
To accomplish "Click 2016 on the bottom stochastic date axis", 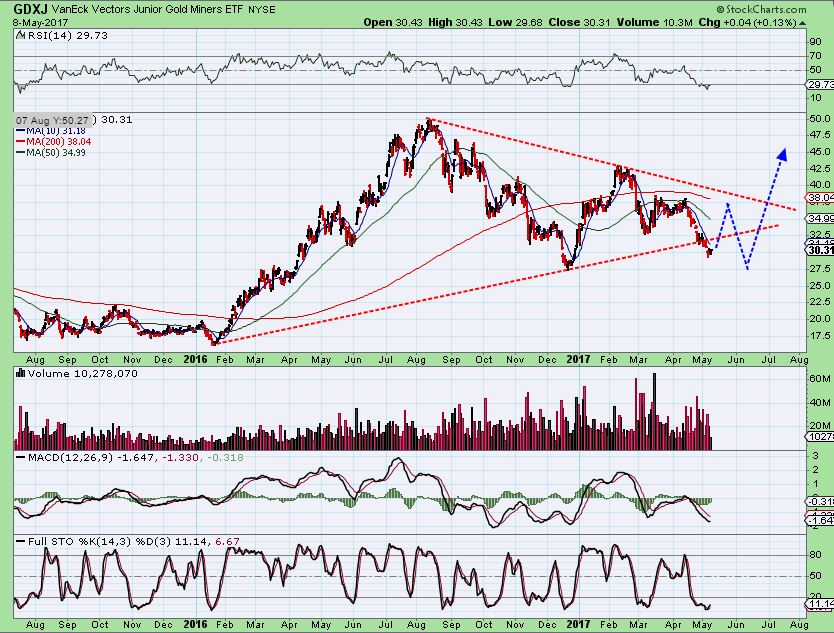I will (195, 624).
